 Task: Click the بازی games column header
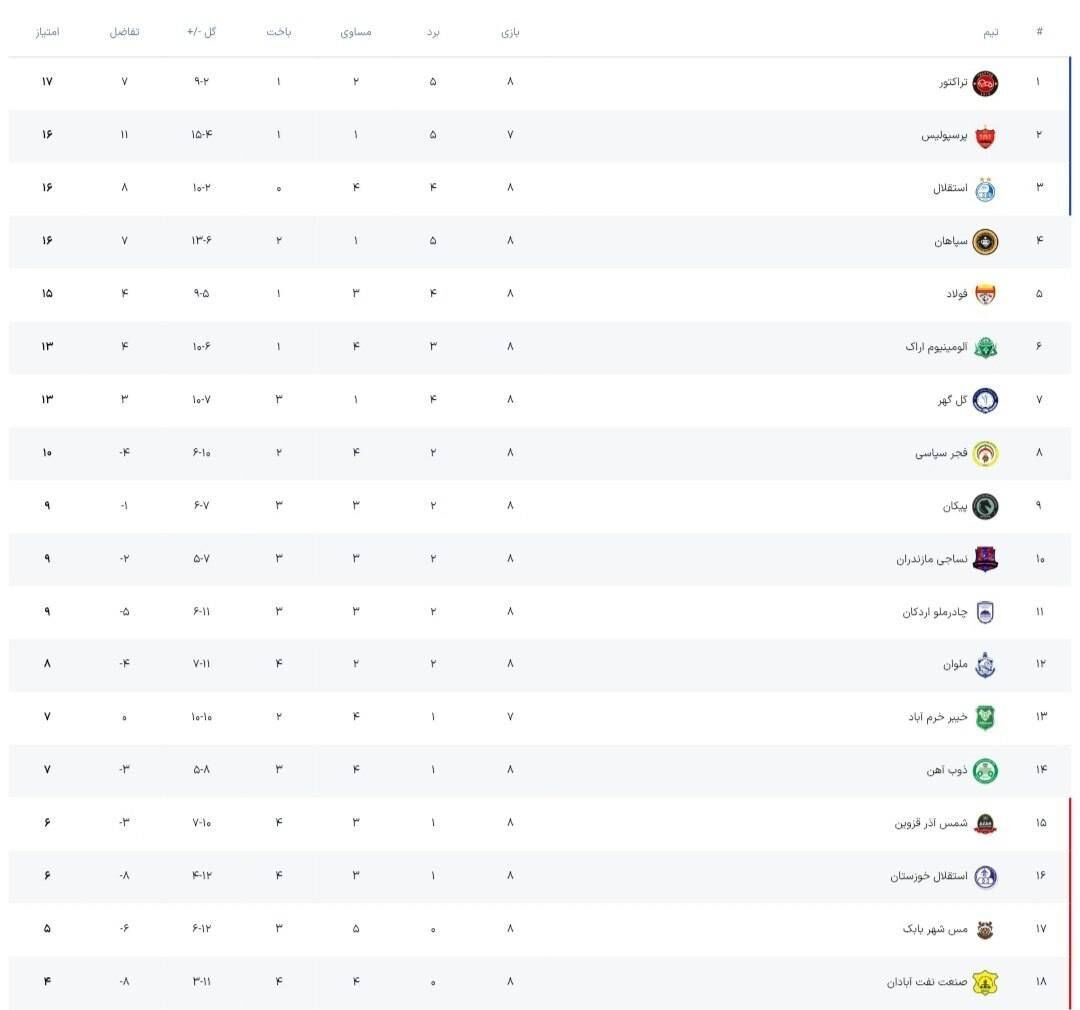coord(510,32)
